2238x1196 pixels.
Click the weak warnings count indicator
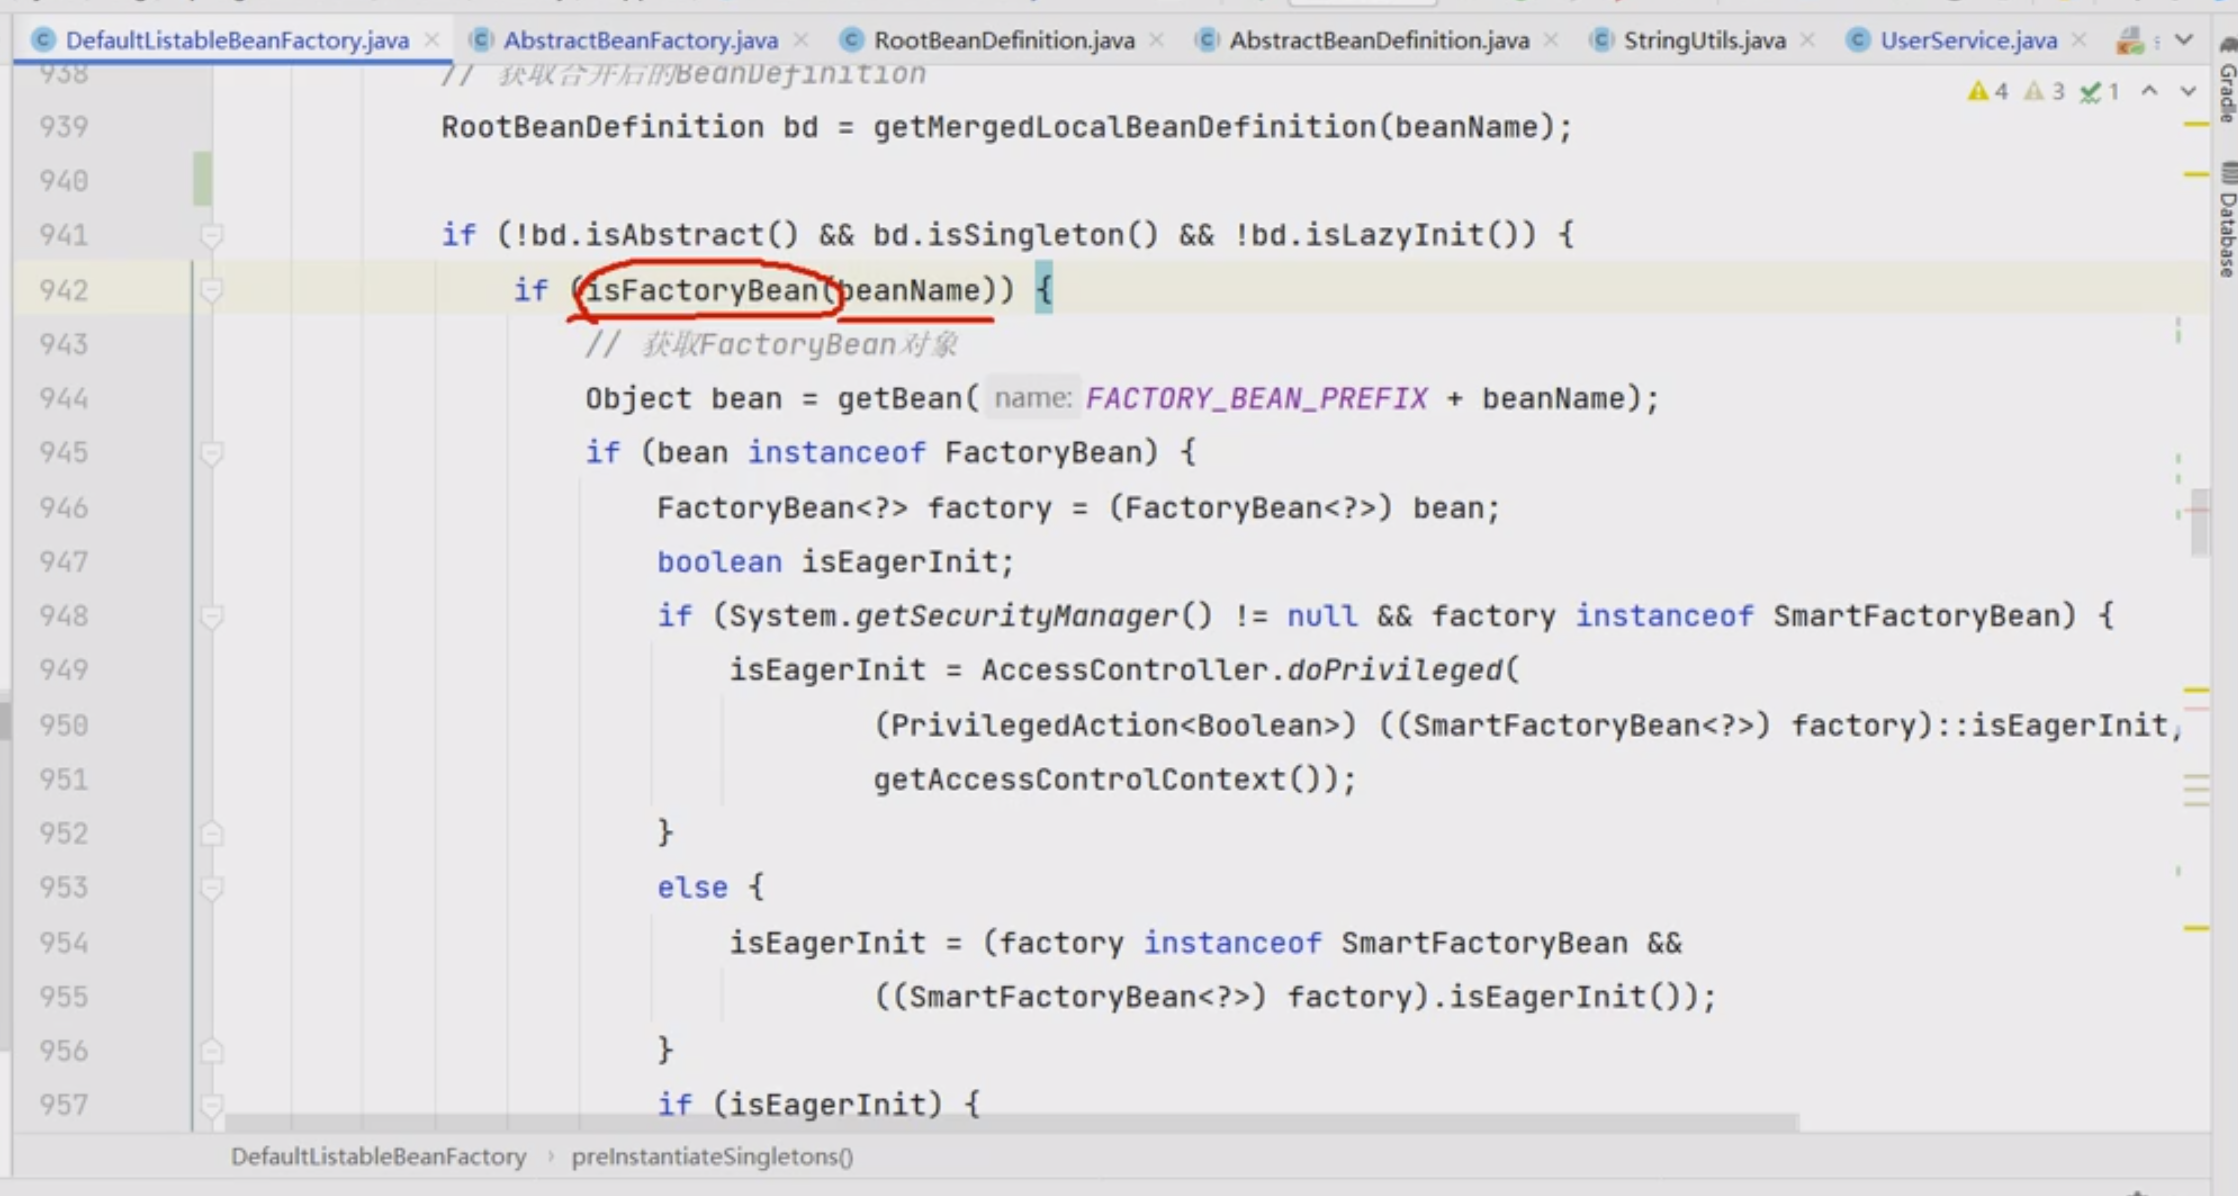2044,92
